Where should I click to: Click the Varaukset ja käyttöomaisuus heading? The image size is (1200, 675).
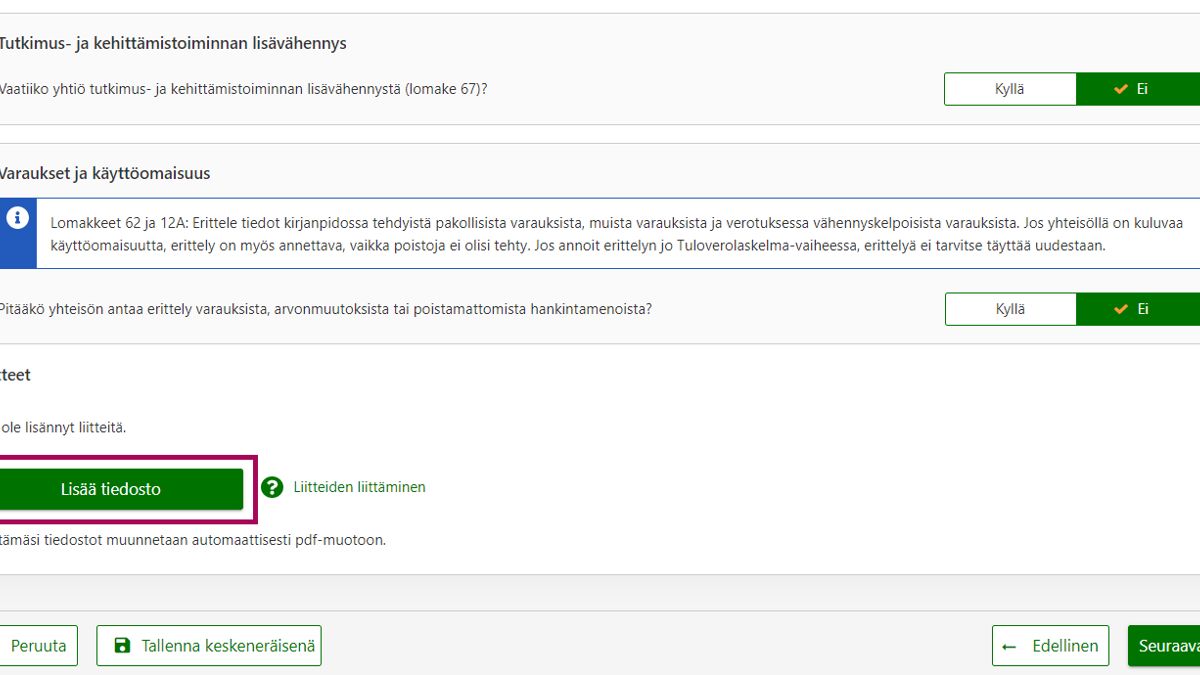105,173
